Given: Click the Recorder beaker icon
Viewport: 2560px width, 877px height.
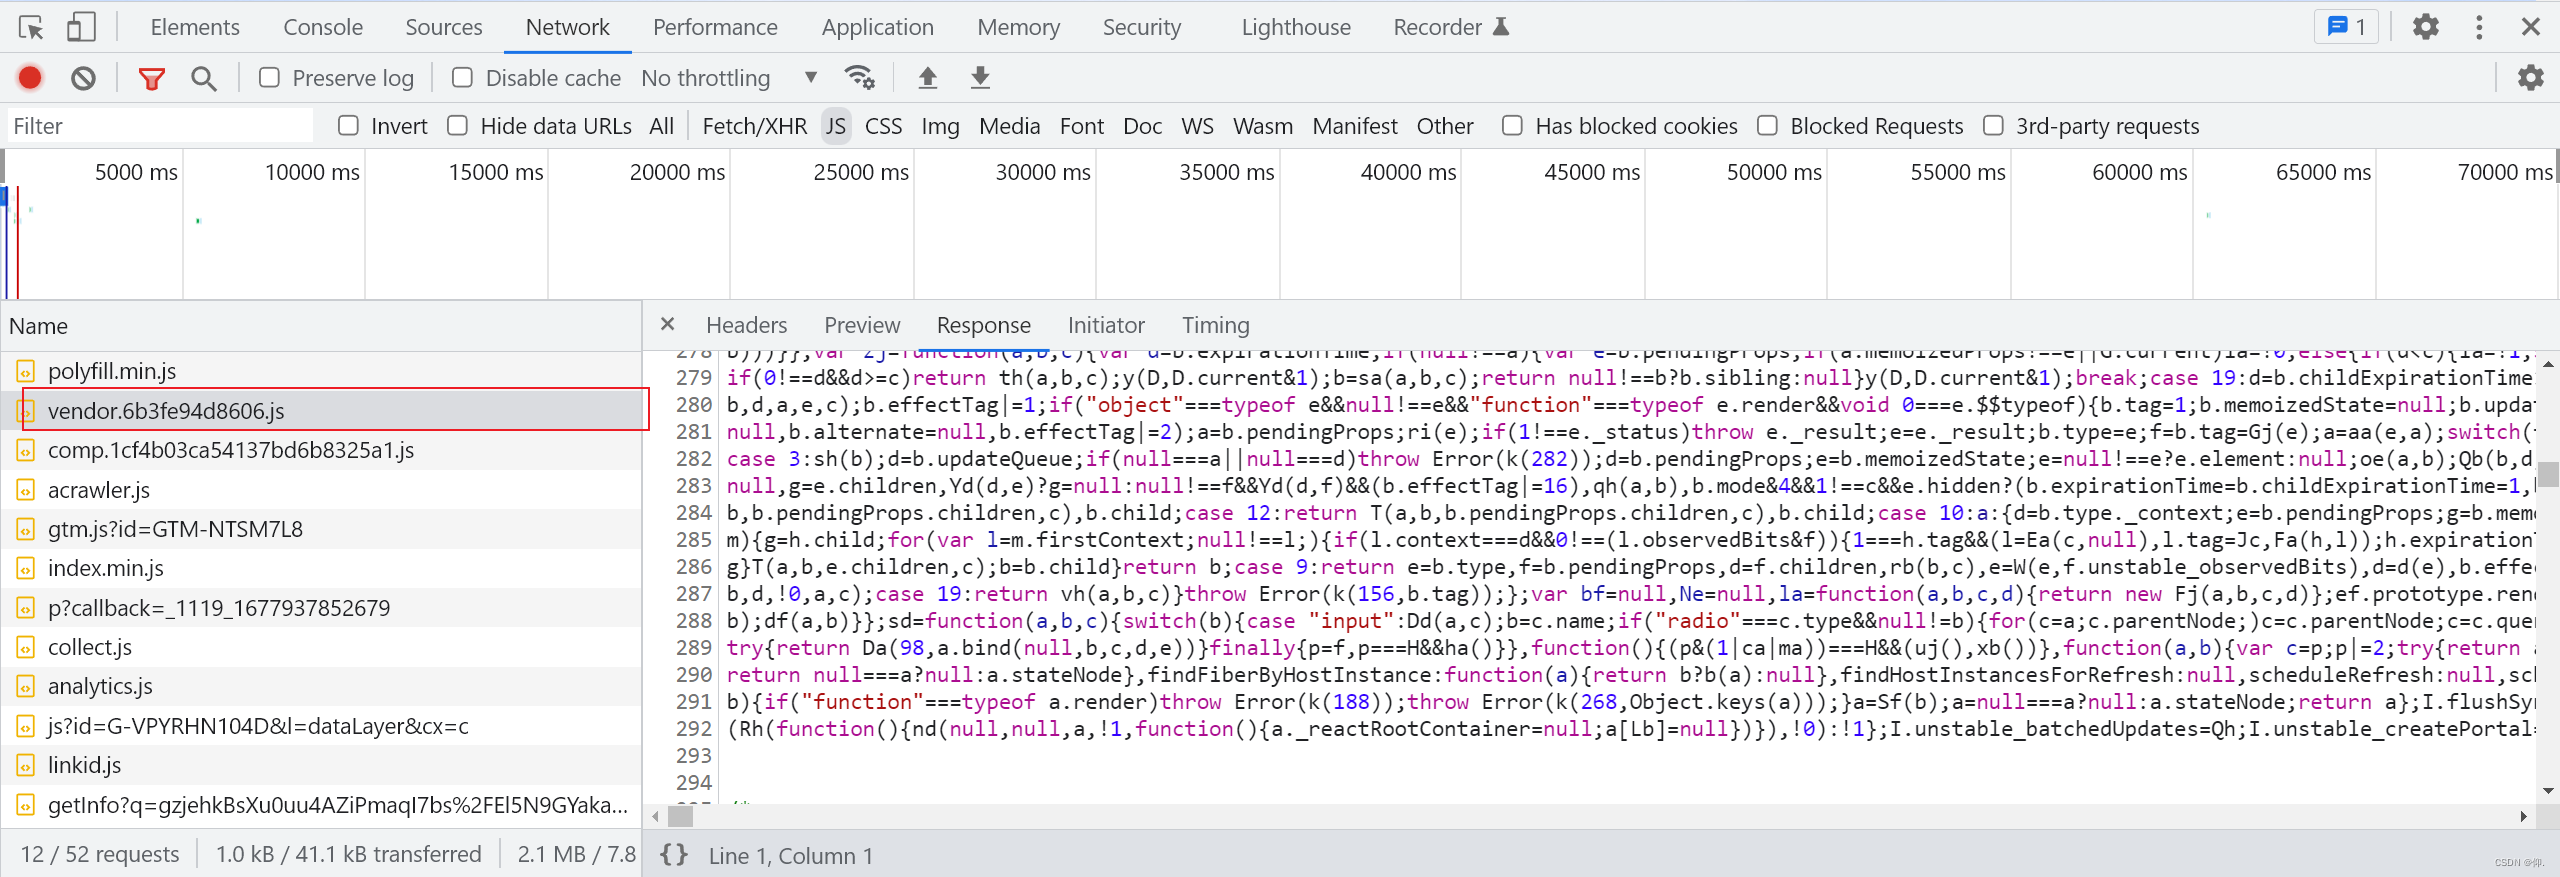Looking at the screenshot, I should tap(1500, 27).
